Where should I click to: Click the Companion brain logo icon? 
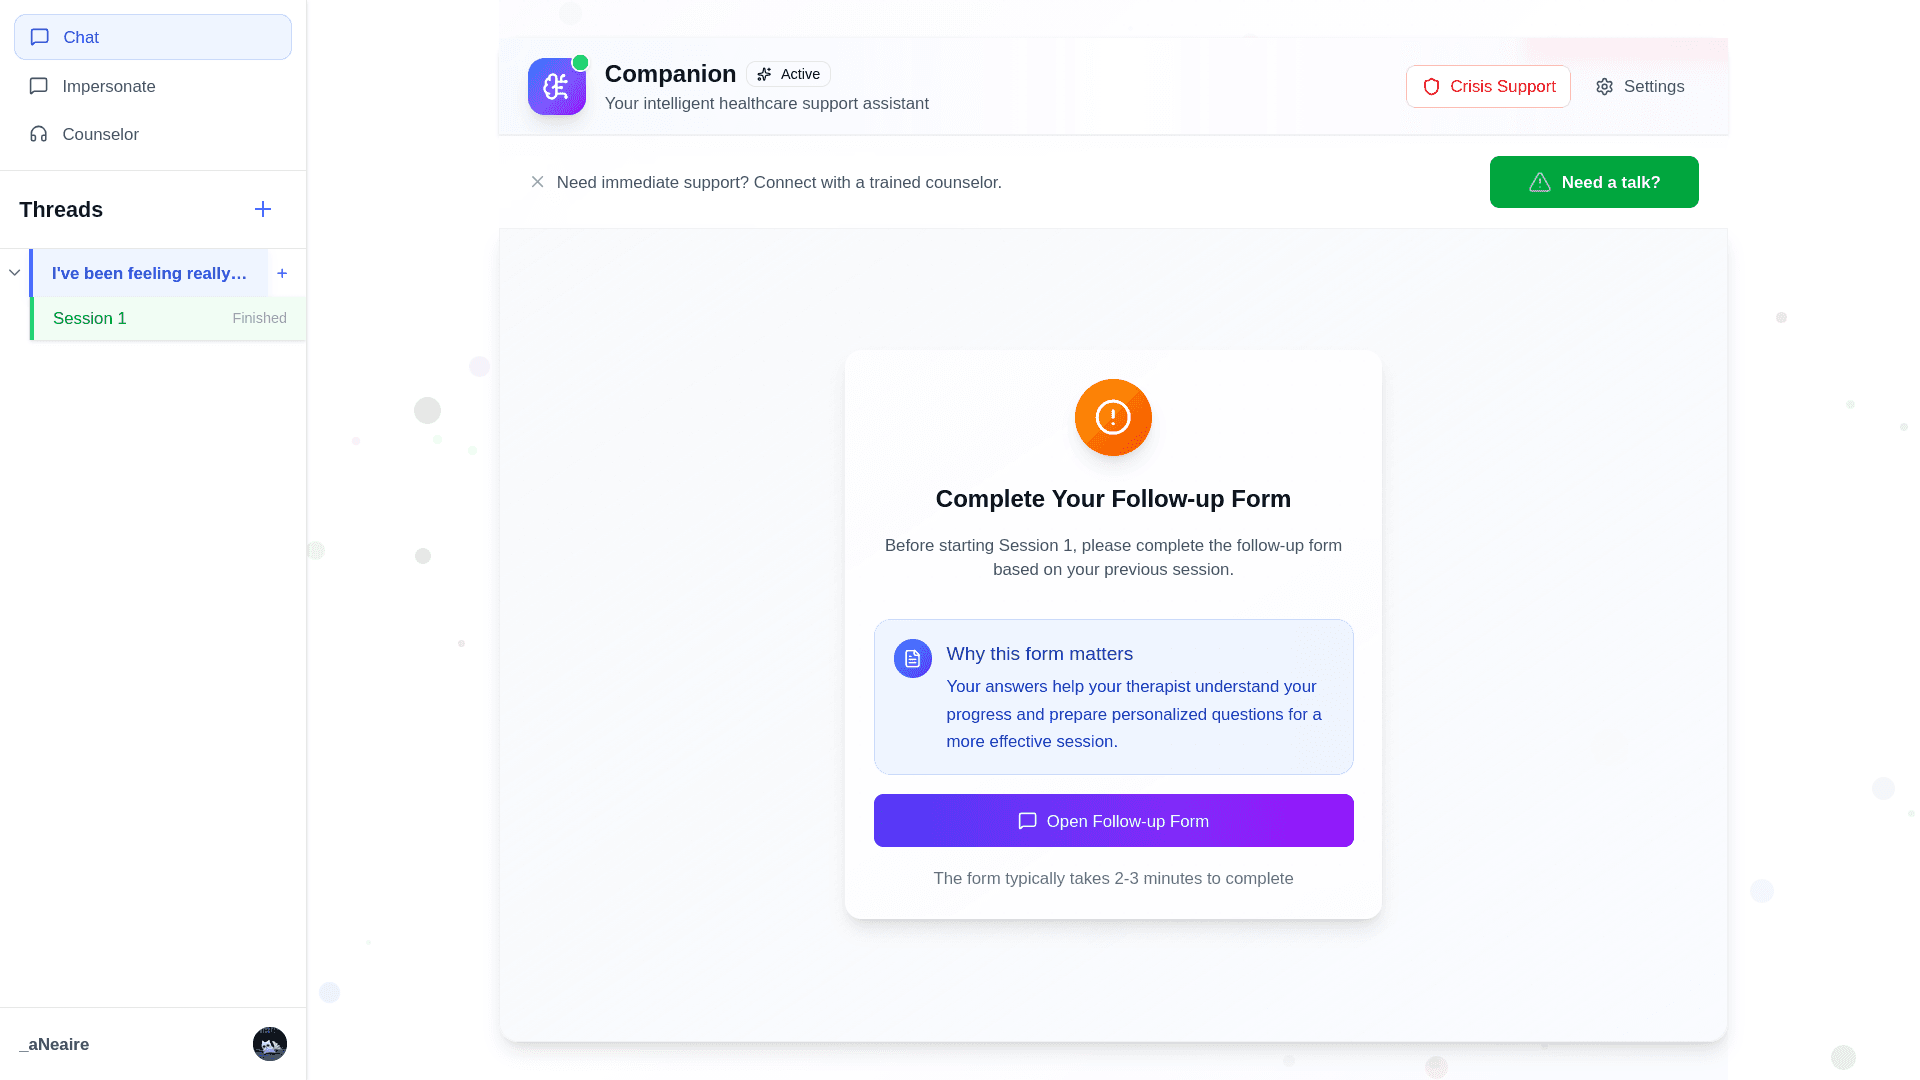(x=556, y=87)
